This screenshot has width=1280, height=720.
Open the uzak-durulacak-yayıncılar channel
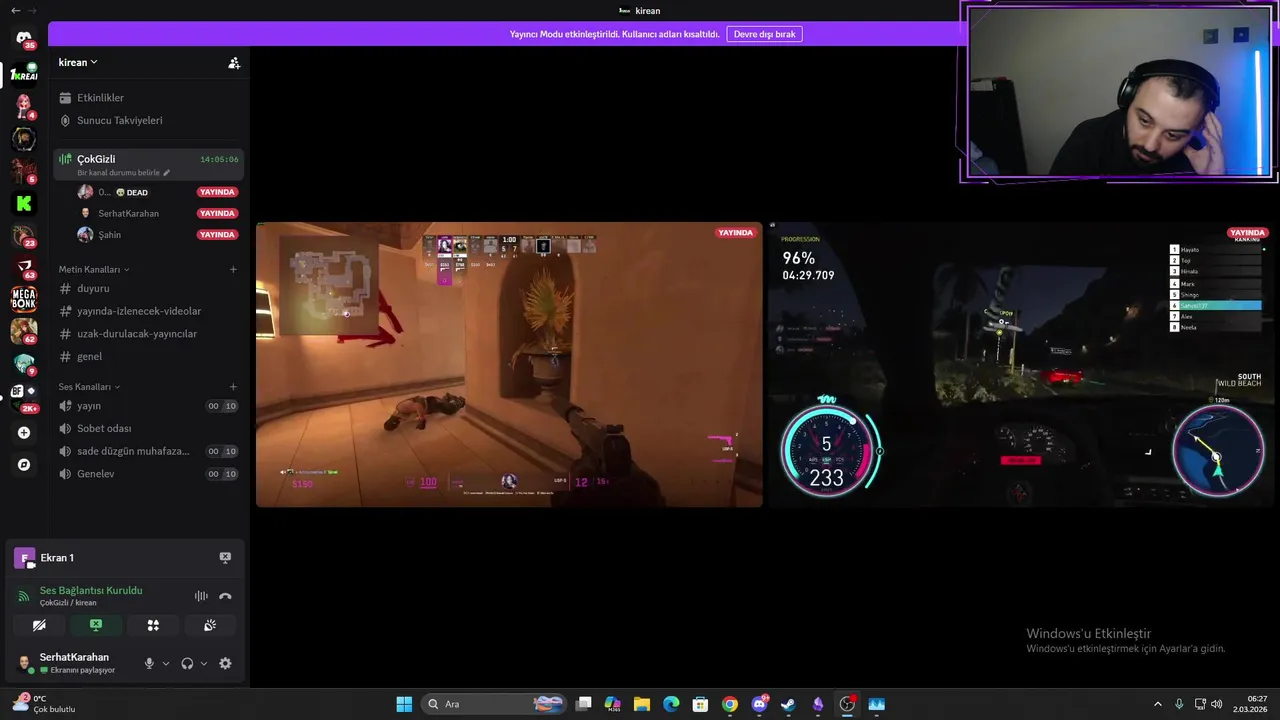coord(148,334)
